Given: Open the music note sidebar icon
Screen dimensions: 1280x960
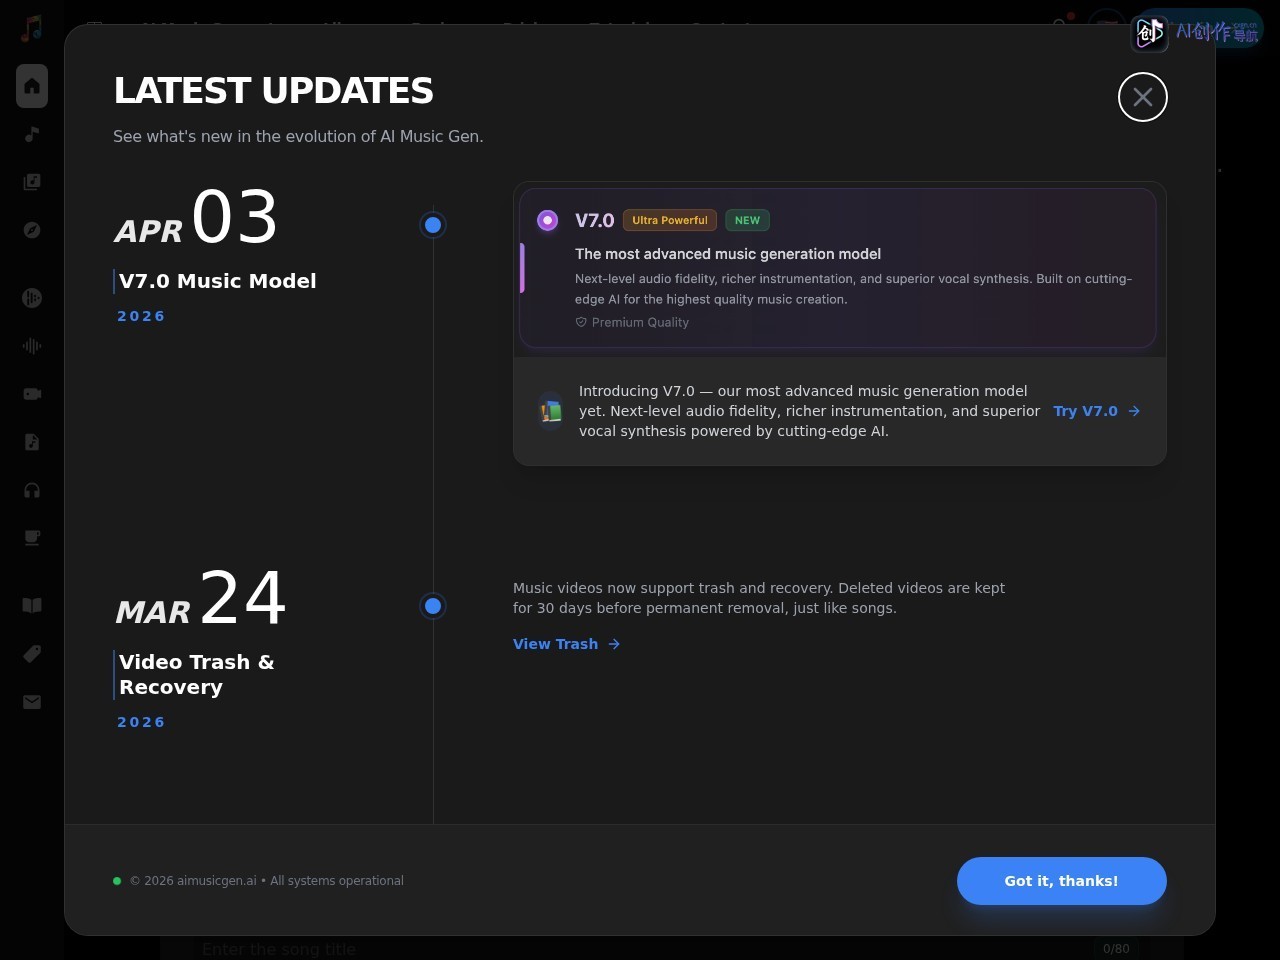Looking at the screenshot, I should pos(32,134).
